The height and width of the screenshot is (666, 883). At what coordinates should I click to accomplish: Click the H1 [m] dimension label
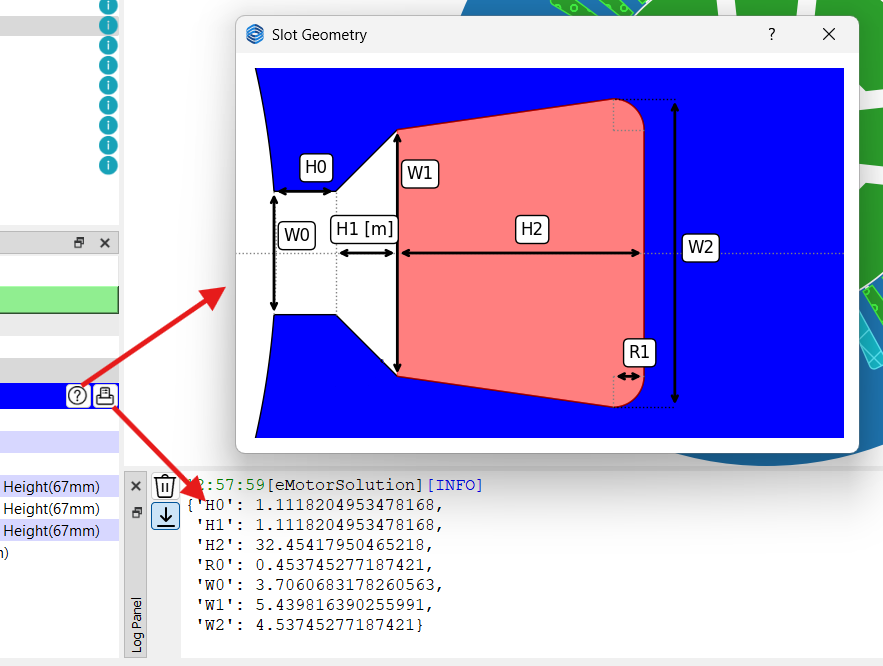tap(364, 229)
